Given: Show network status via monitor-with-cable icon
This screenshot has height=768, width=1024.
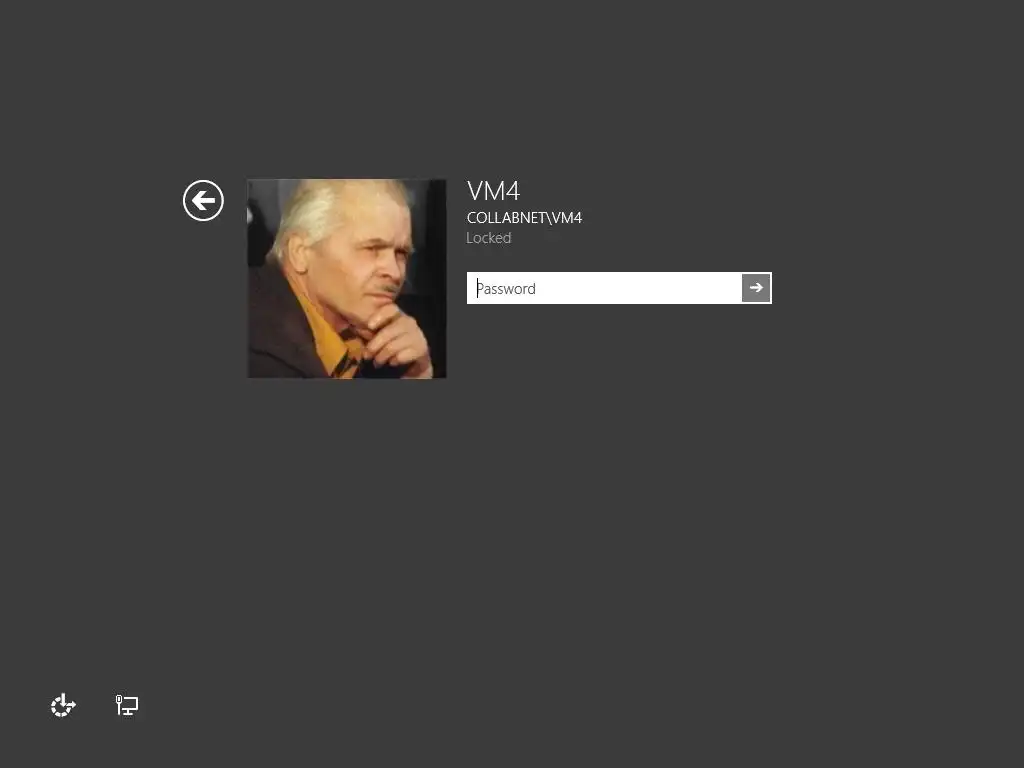Looking at the screenshot, I should pyautogui.click(x=127, y=705).
